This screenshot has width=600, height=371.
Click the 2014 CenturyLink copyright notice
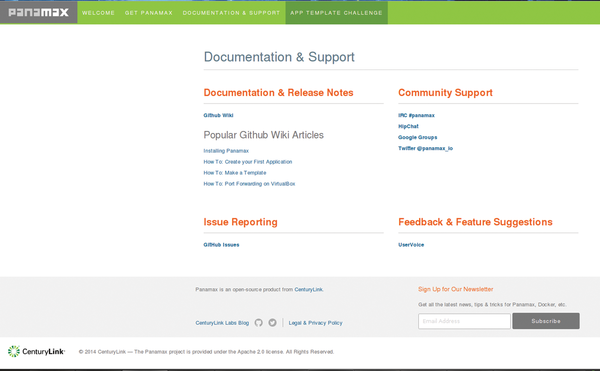point(206,352)
